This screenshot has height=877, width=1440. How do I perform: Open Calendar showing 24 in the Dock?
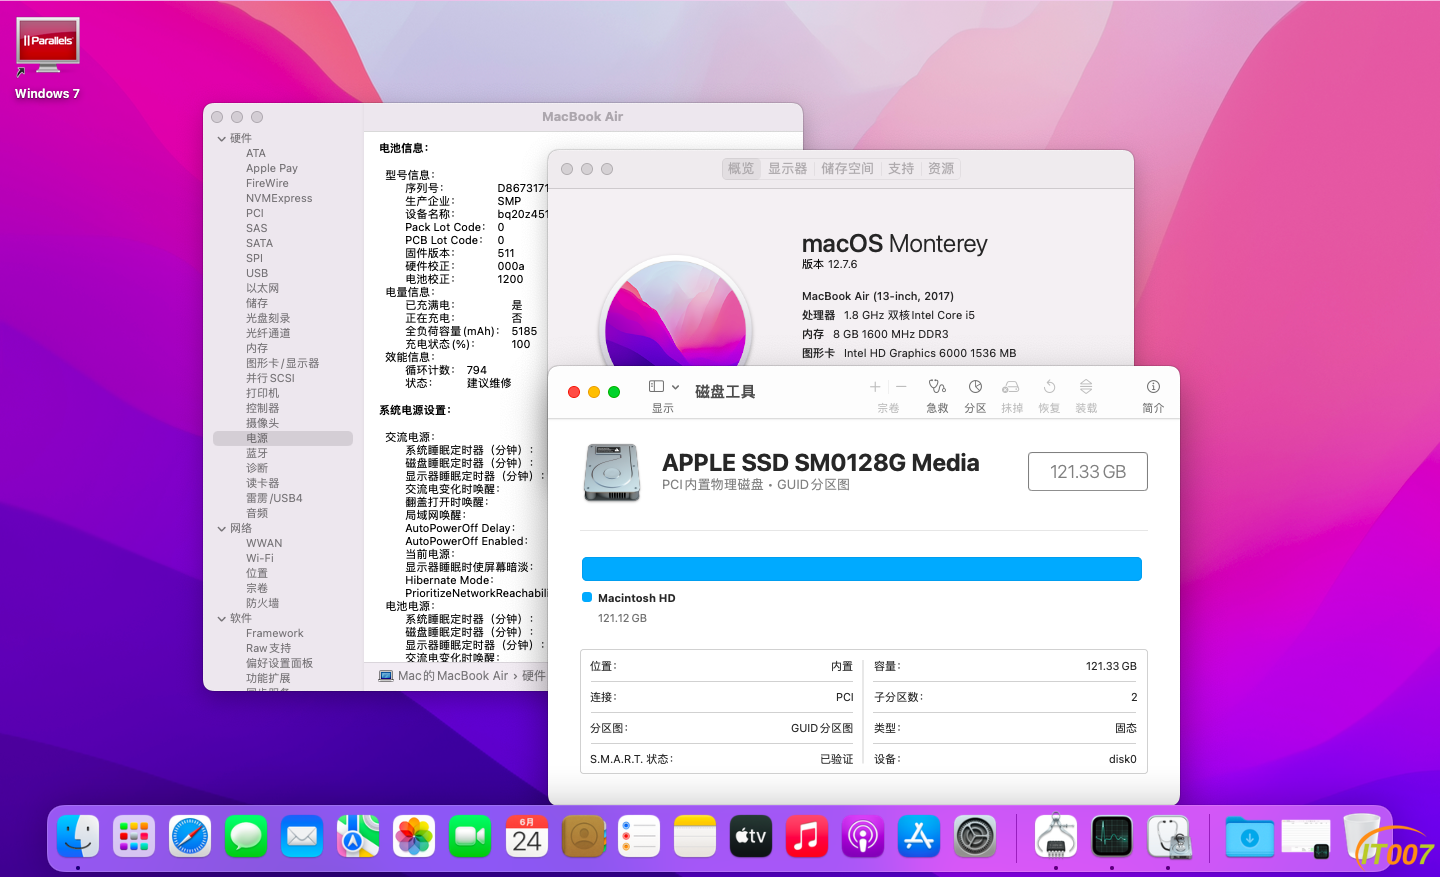[x=527, y=836]
